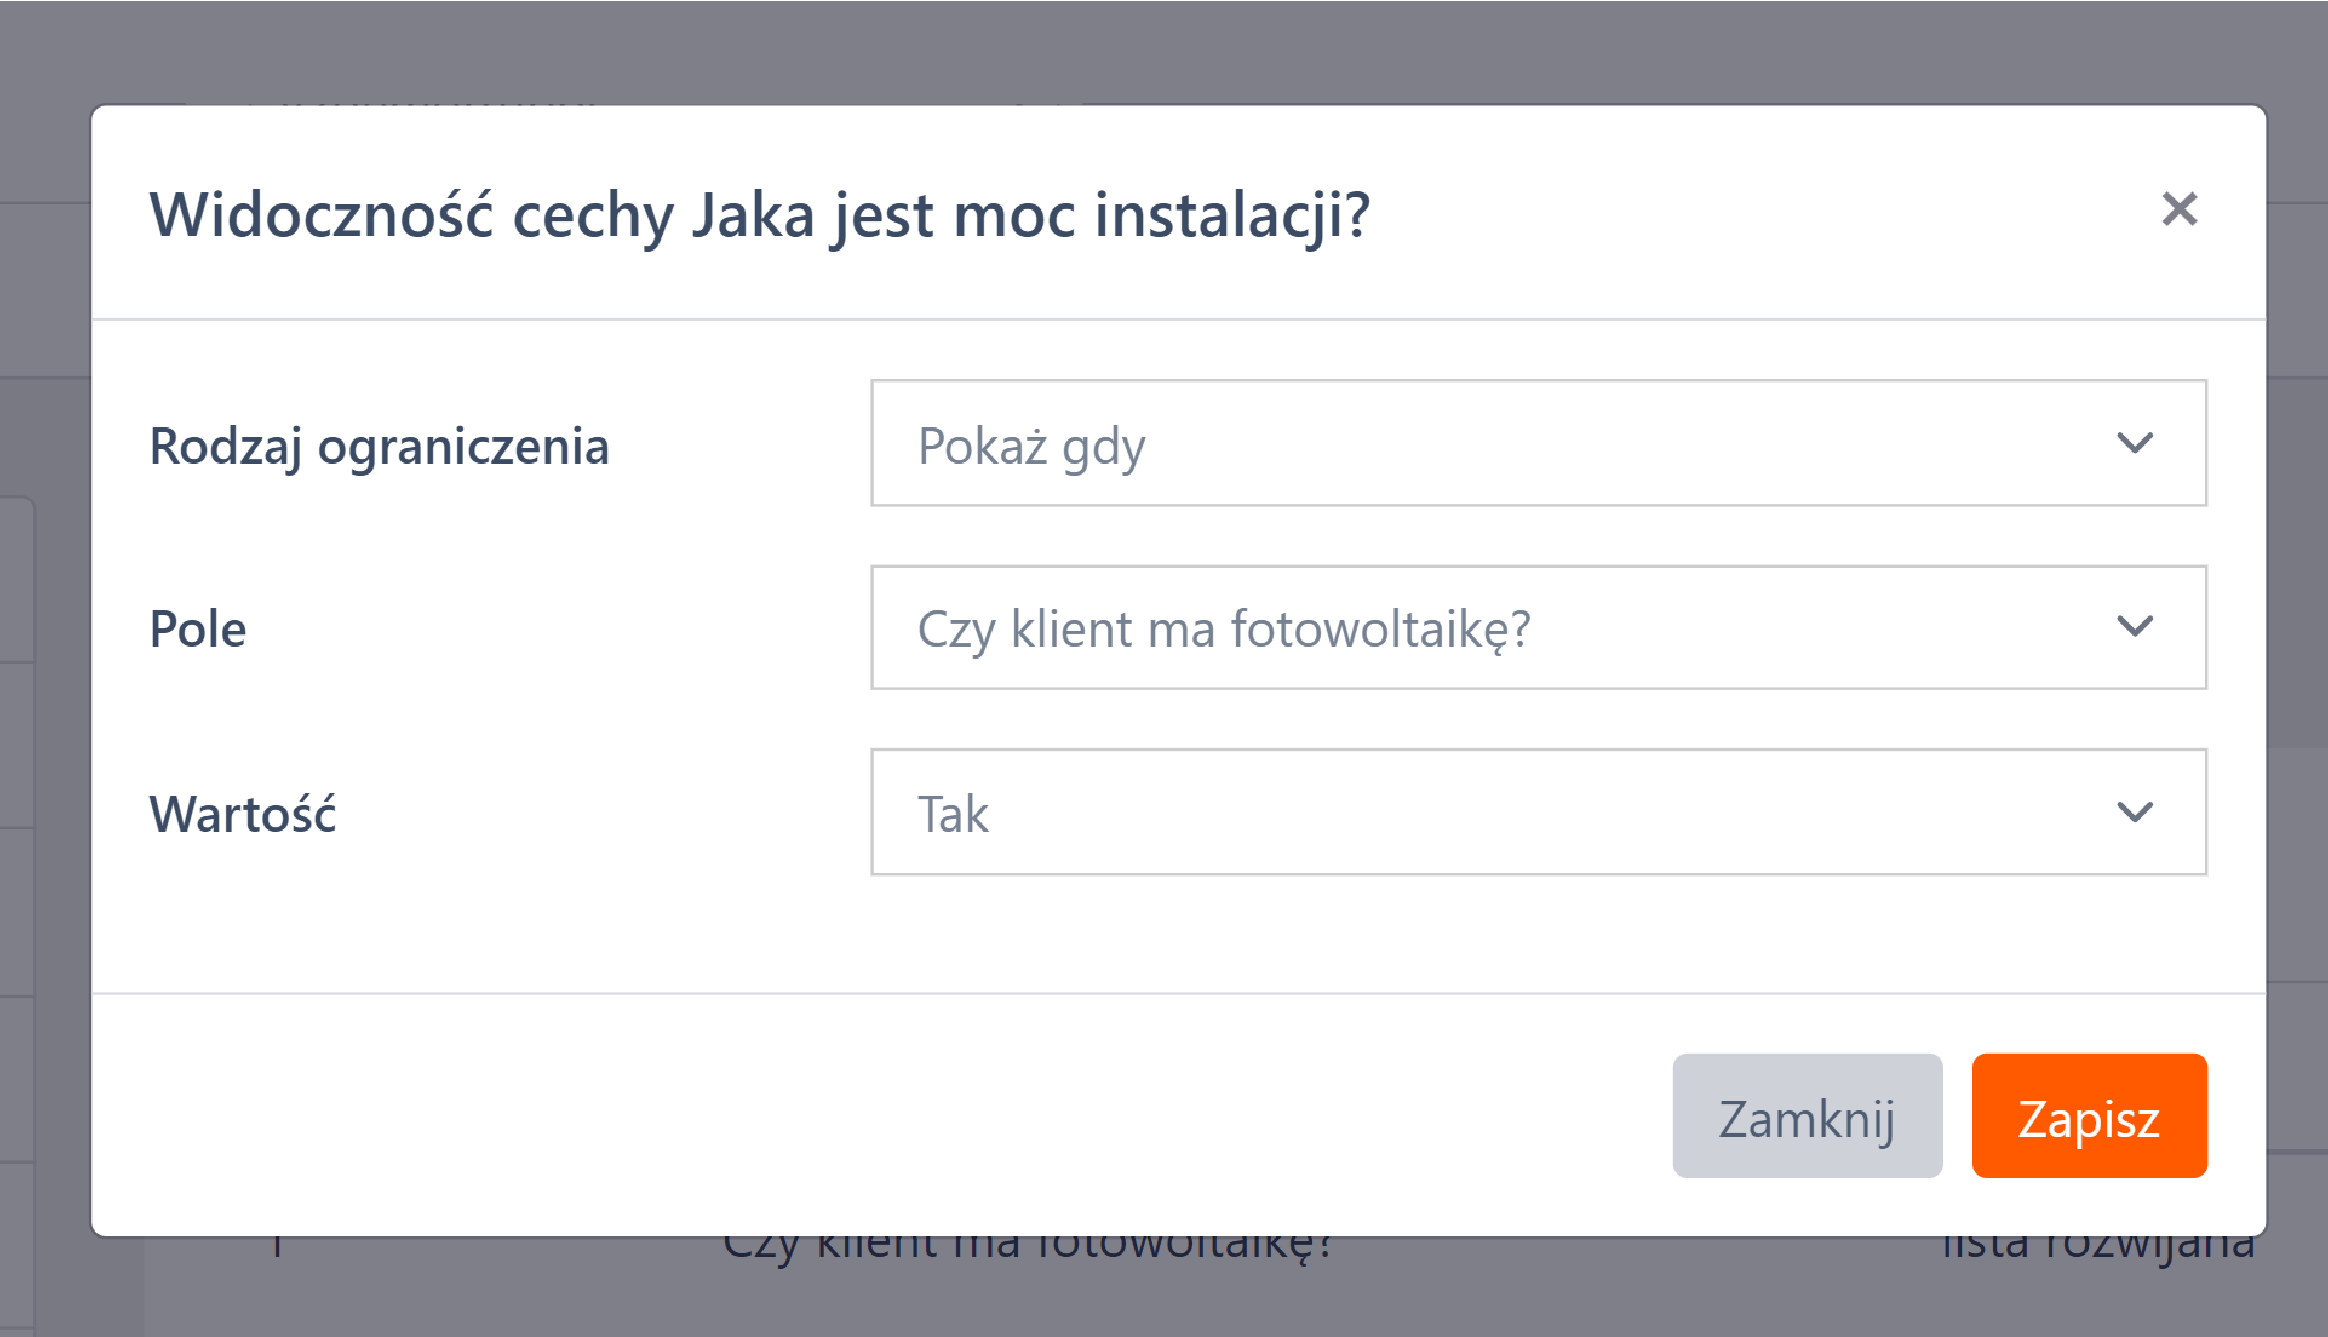Viewport: 2328px width, 1337px height.
Task: Click the Tak value text
Action: (x=953, y=814)
